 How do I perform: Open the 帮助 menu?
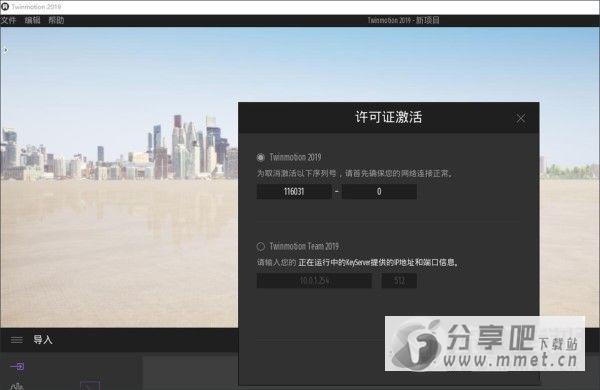pyautogui.click(x=56, y=20)
